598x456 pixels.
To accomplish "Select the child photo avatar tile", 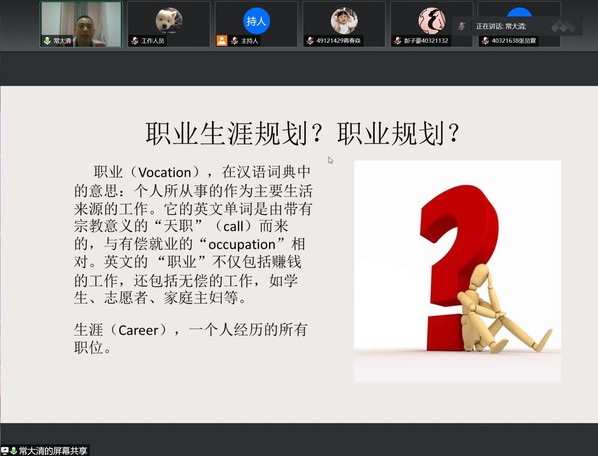I will pos(344,21).
